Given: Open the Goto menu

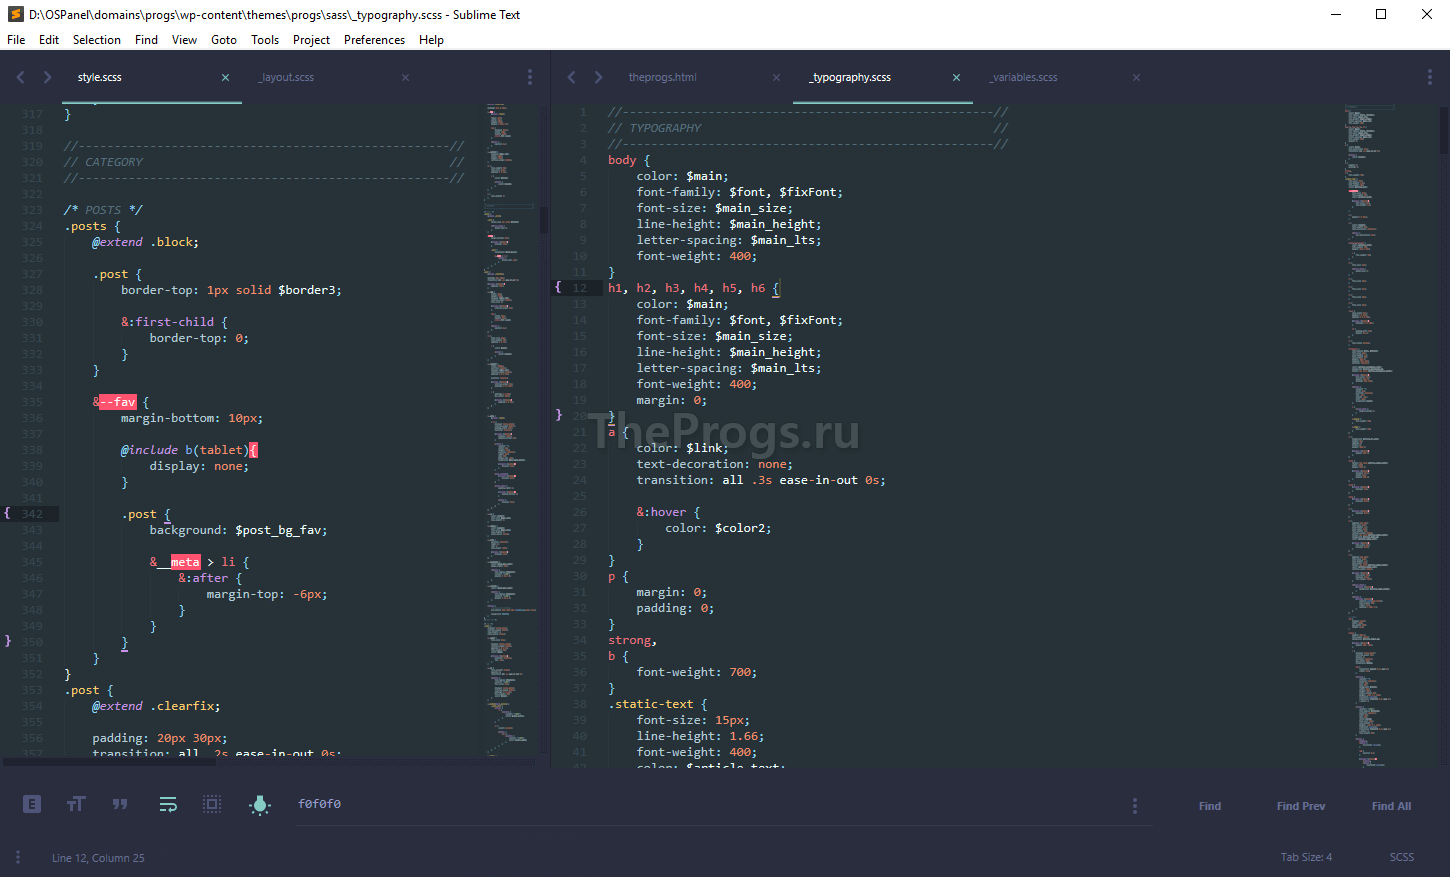Looking at the screenshot, I should pyautogui.click(x=224, y=40).
